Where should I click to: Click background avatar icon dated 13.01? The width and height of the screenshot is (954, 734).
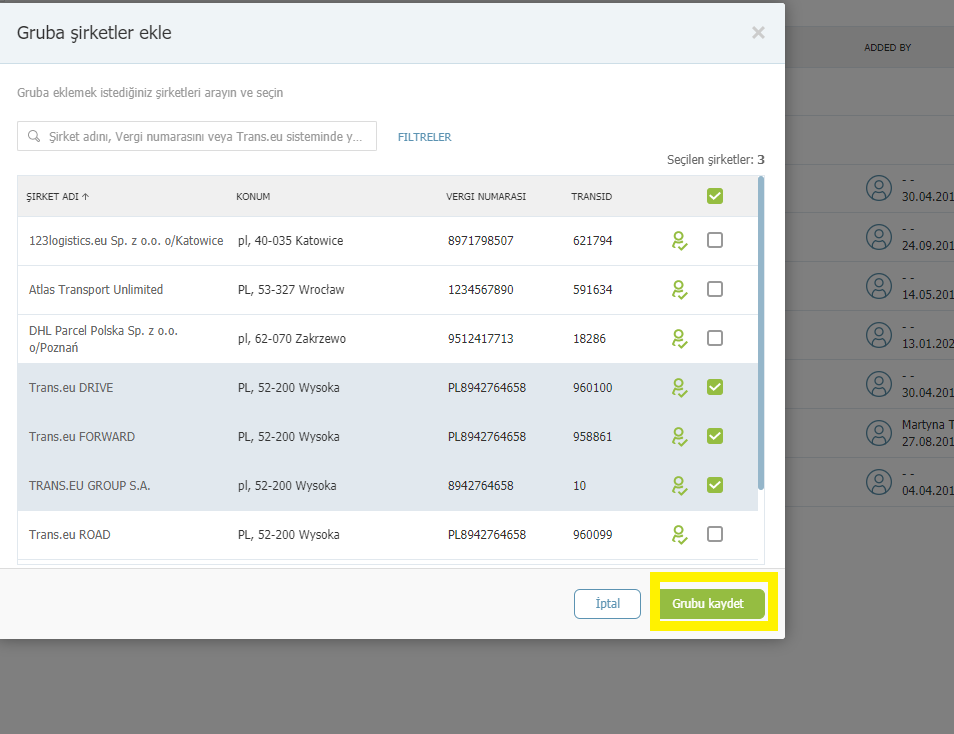879,335
